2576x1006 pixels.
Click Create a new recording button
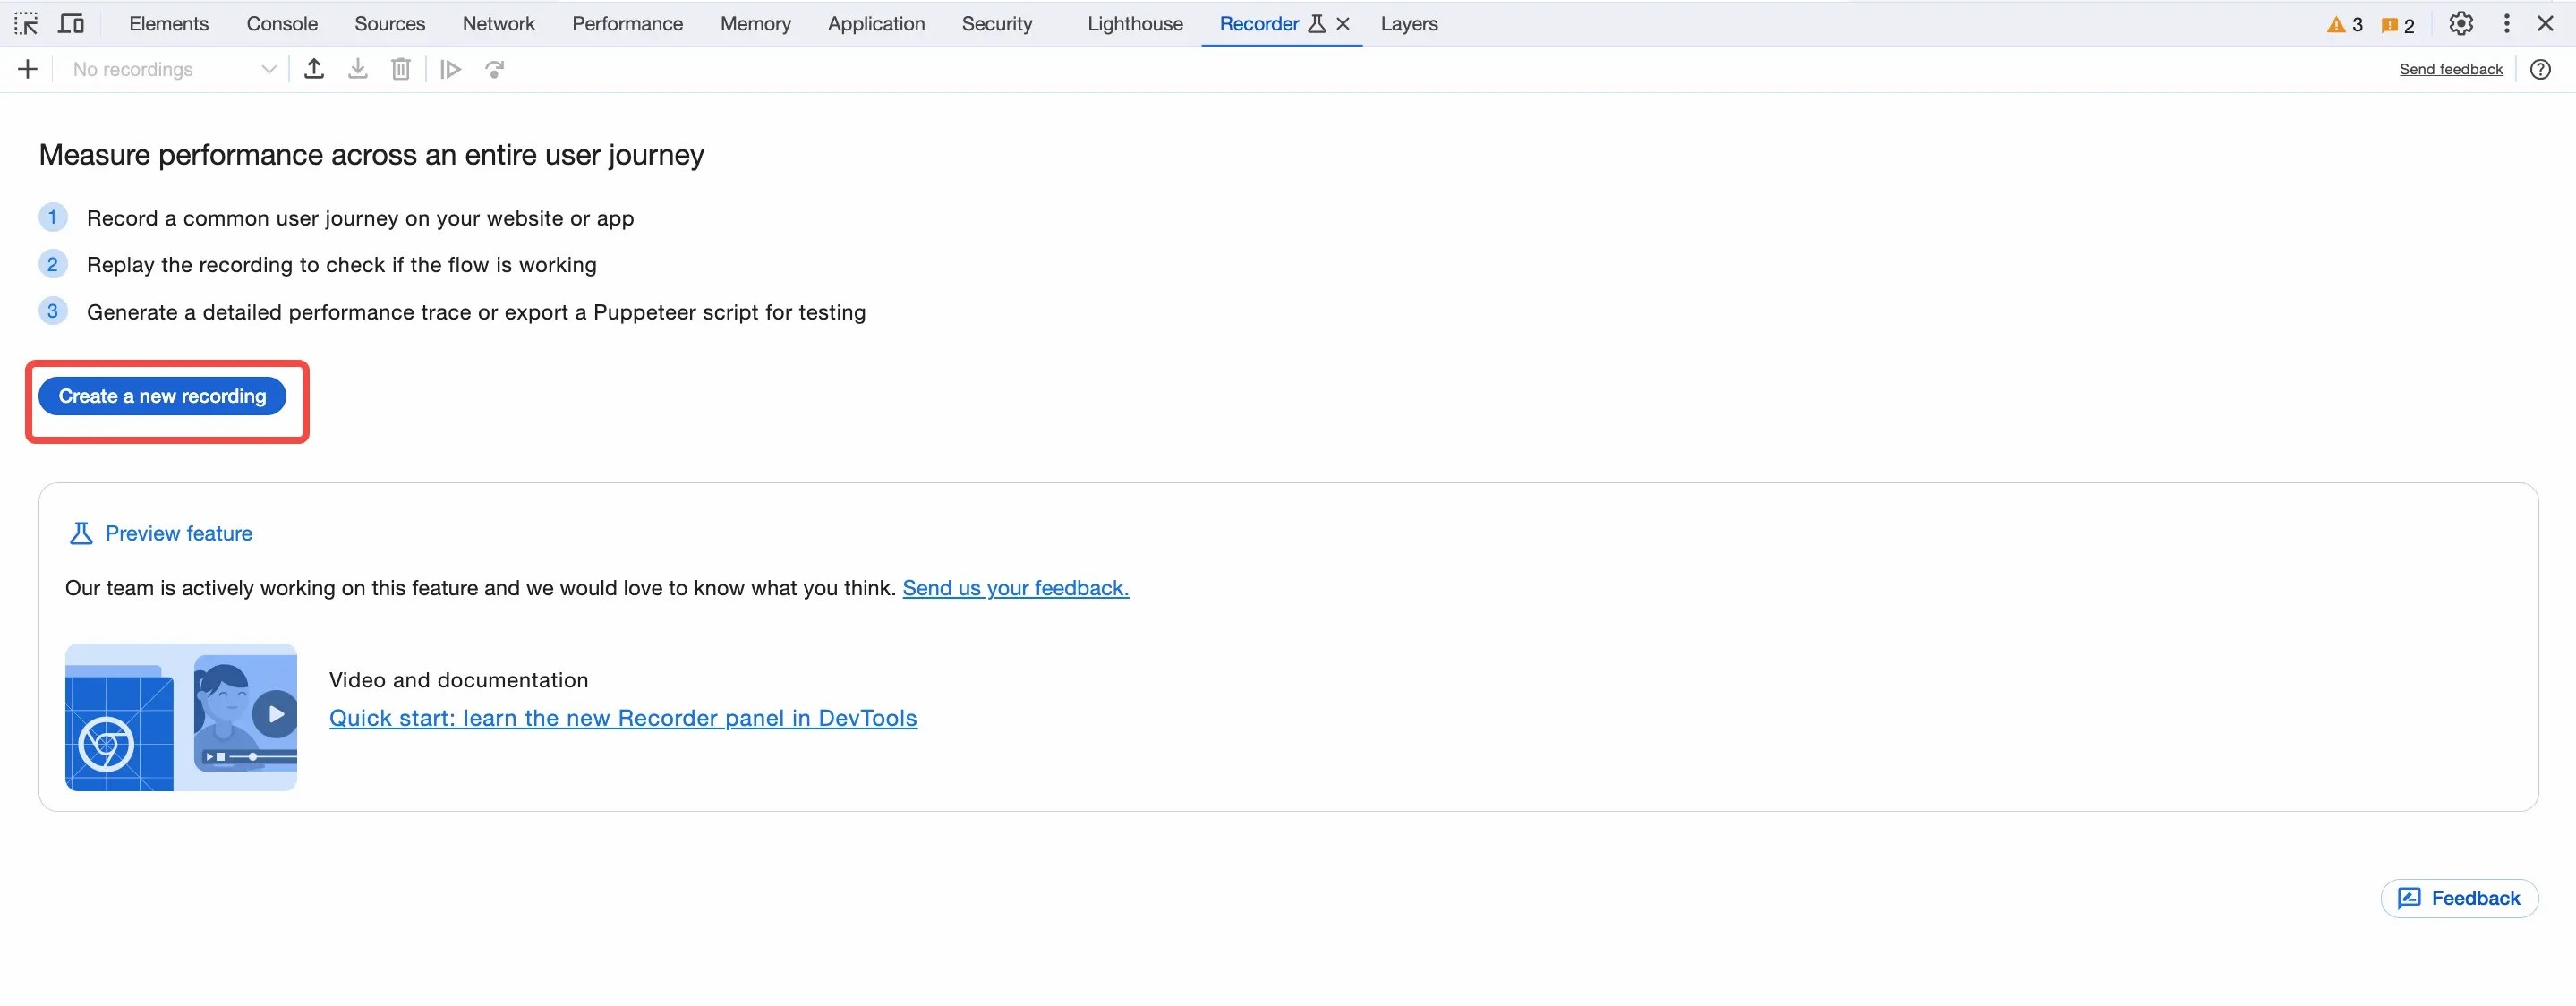(162, 396)
